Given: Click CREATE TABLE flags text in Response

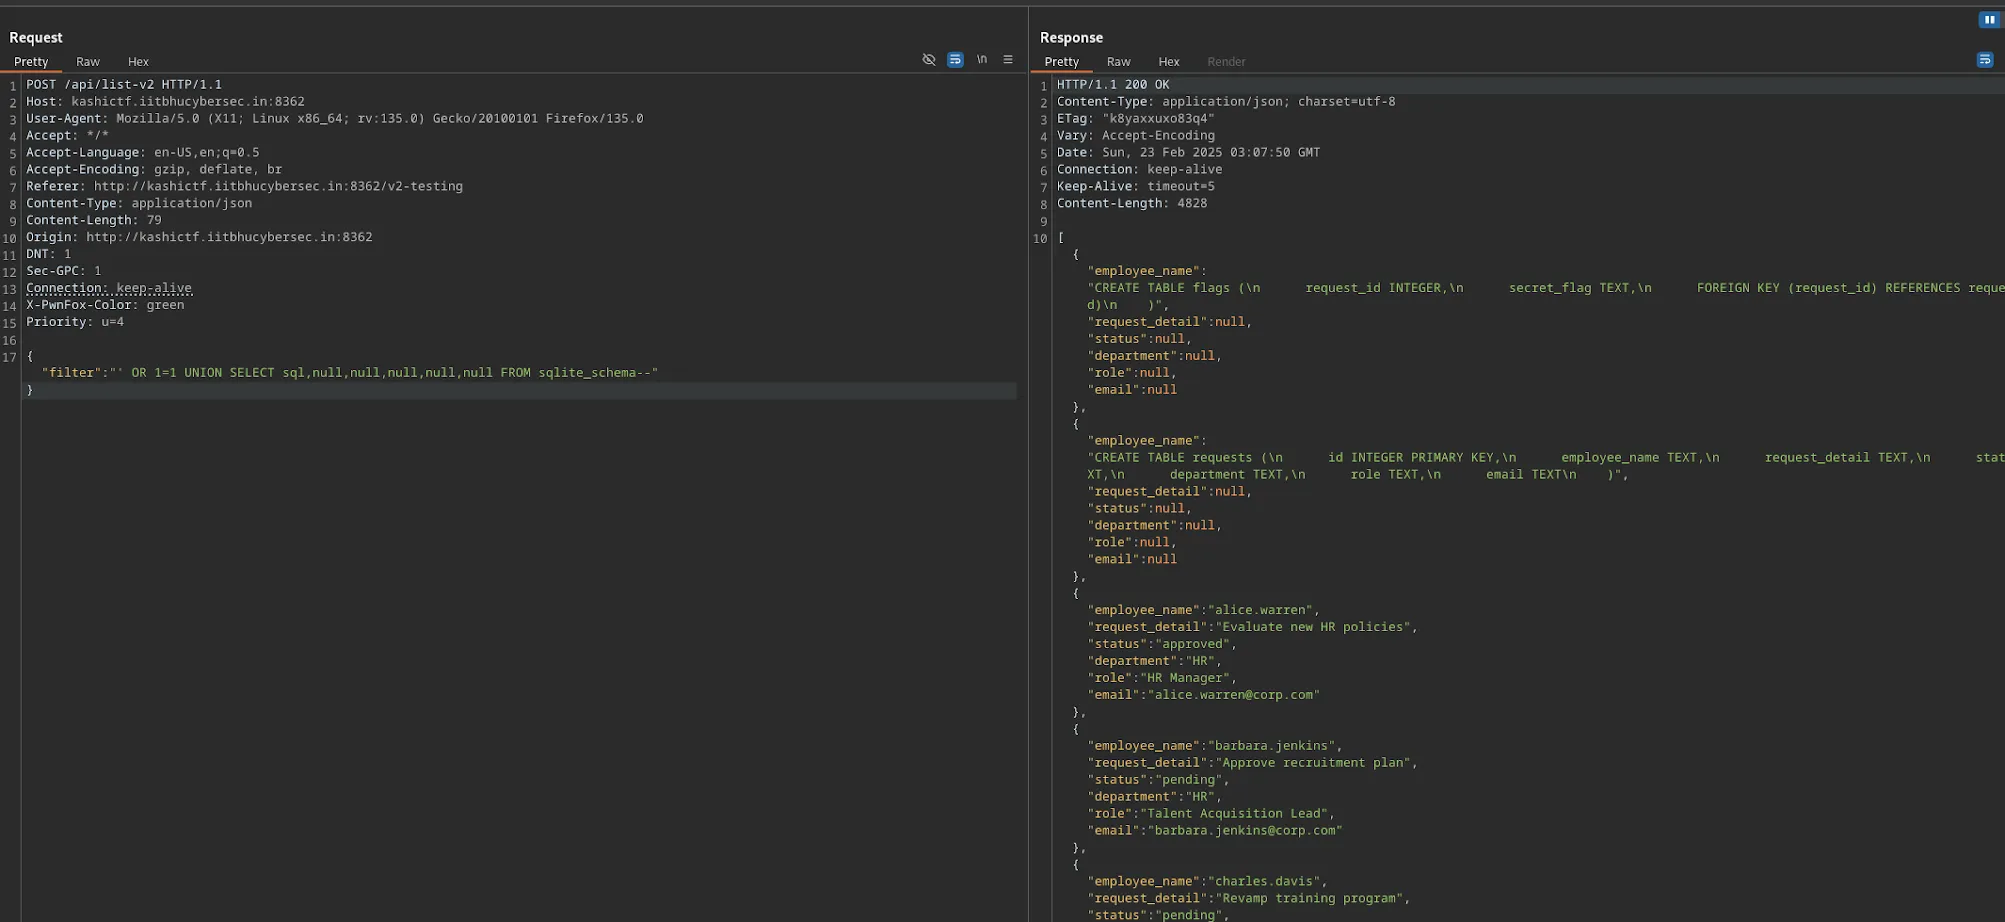Looking at the screenshot, I should click(x=1162, y=288).
